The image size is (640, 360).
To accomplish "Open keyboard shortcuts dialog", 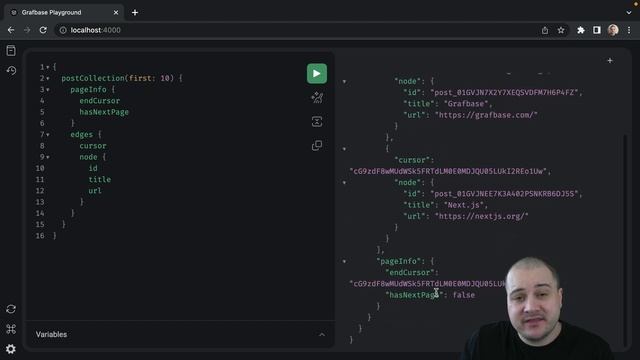I will click(11, 329).
